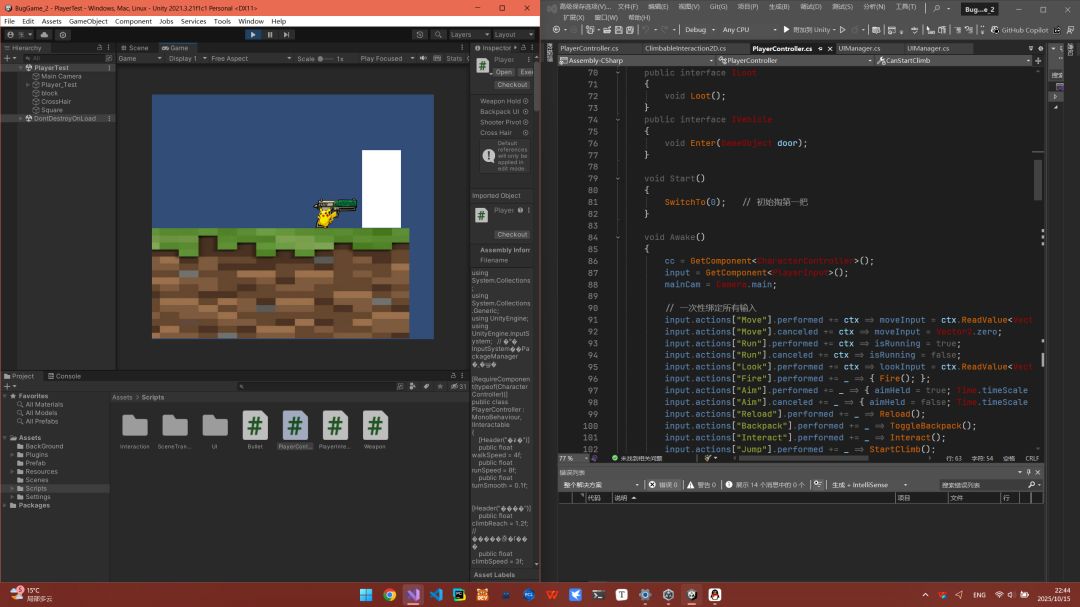The width and height of the screenshot is (1080, 607).
Task: Toggle the Hierarchy panel lock icon
Action: tap(98, 48)
